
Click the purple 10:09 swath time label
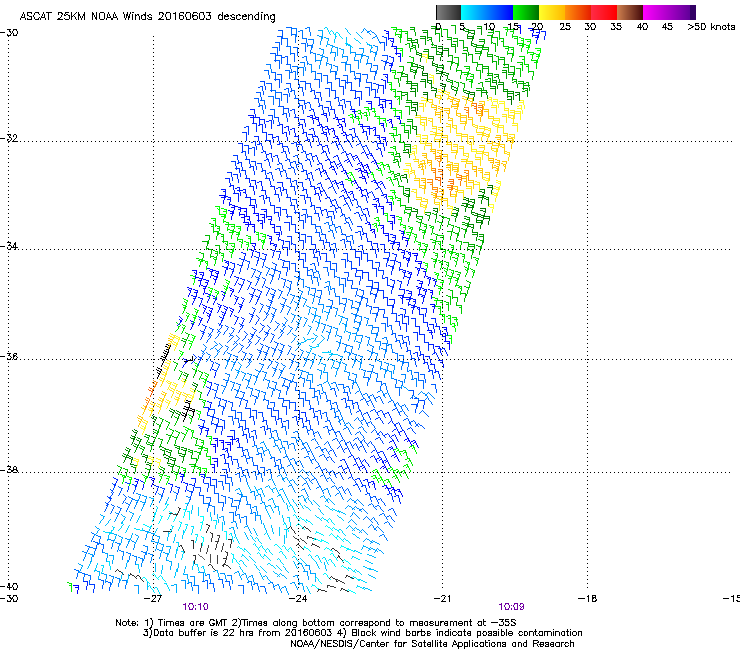pyautogui.click(x=511, y=607)
